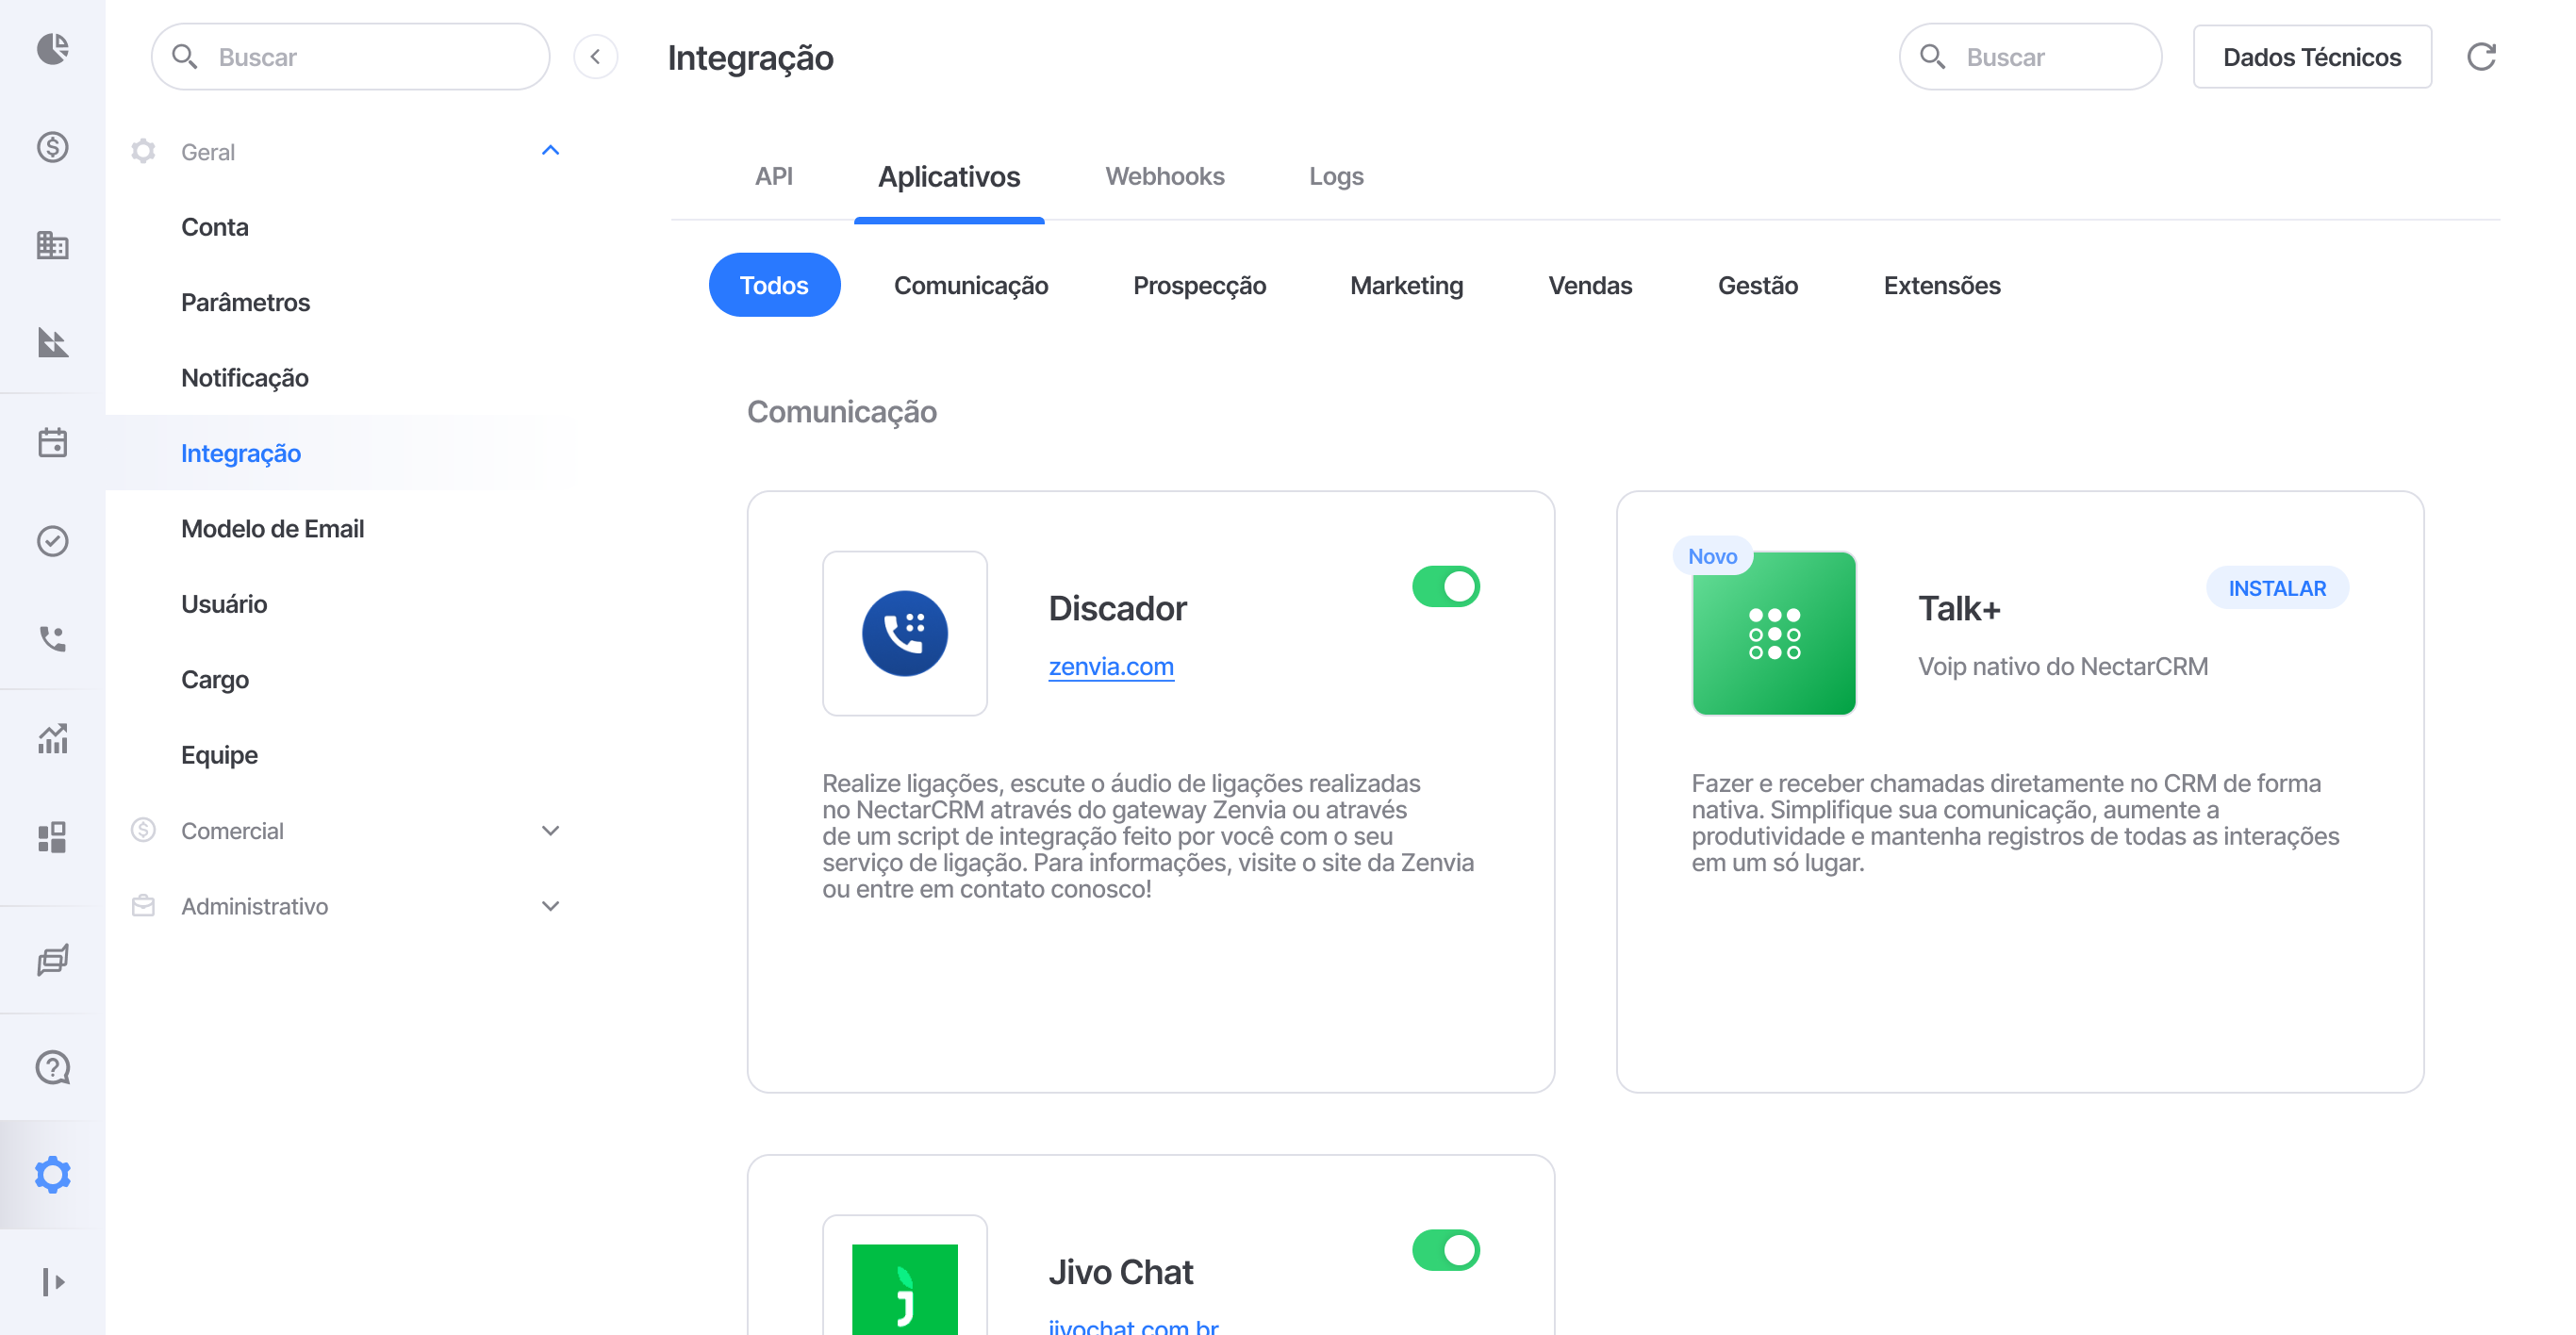Screen dimensions: 2576x1335
Task: Click the Dados Técnicos button
Action: 2312,57
